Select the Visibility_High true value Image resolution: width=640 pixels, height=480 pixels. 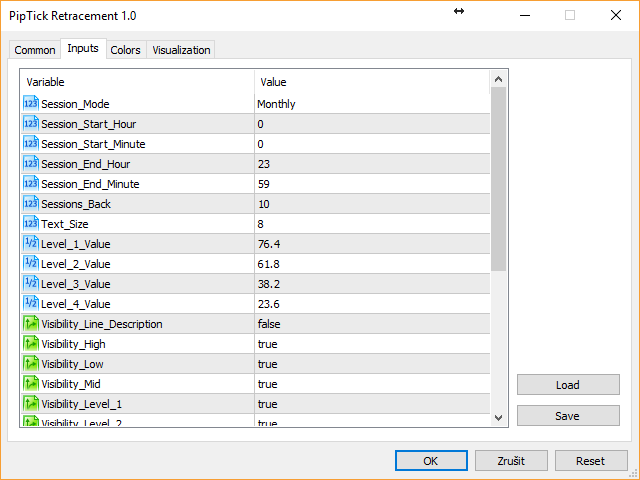268,344
